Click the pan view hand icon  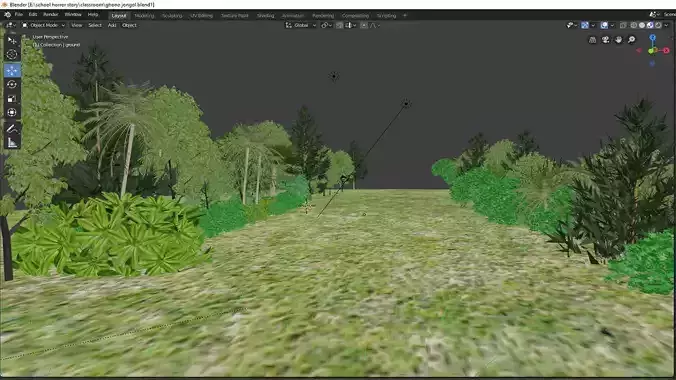click(619, 40)
